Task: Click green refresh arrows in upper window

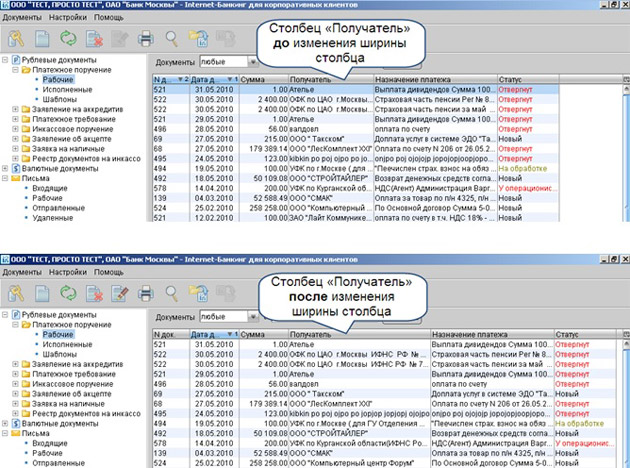Action: coord(68,39)
